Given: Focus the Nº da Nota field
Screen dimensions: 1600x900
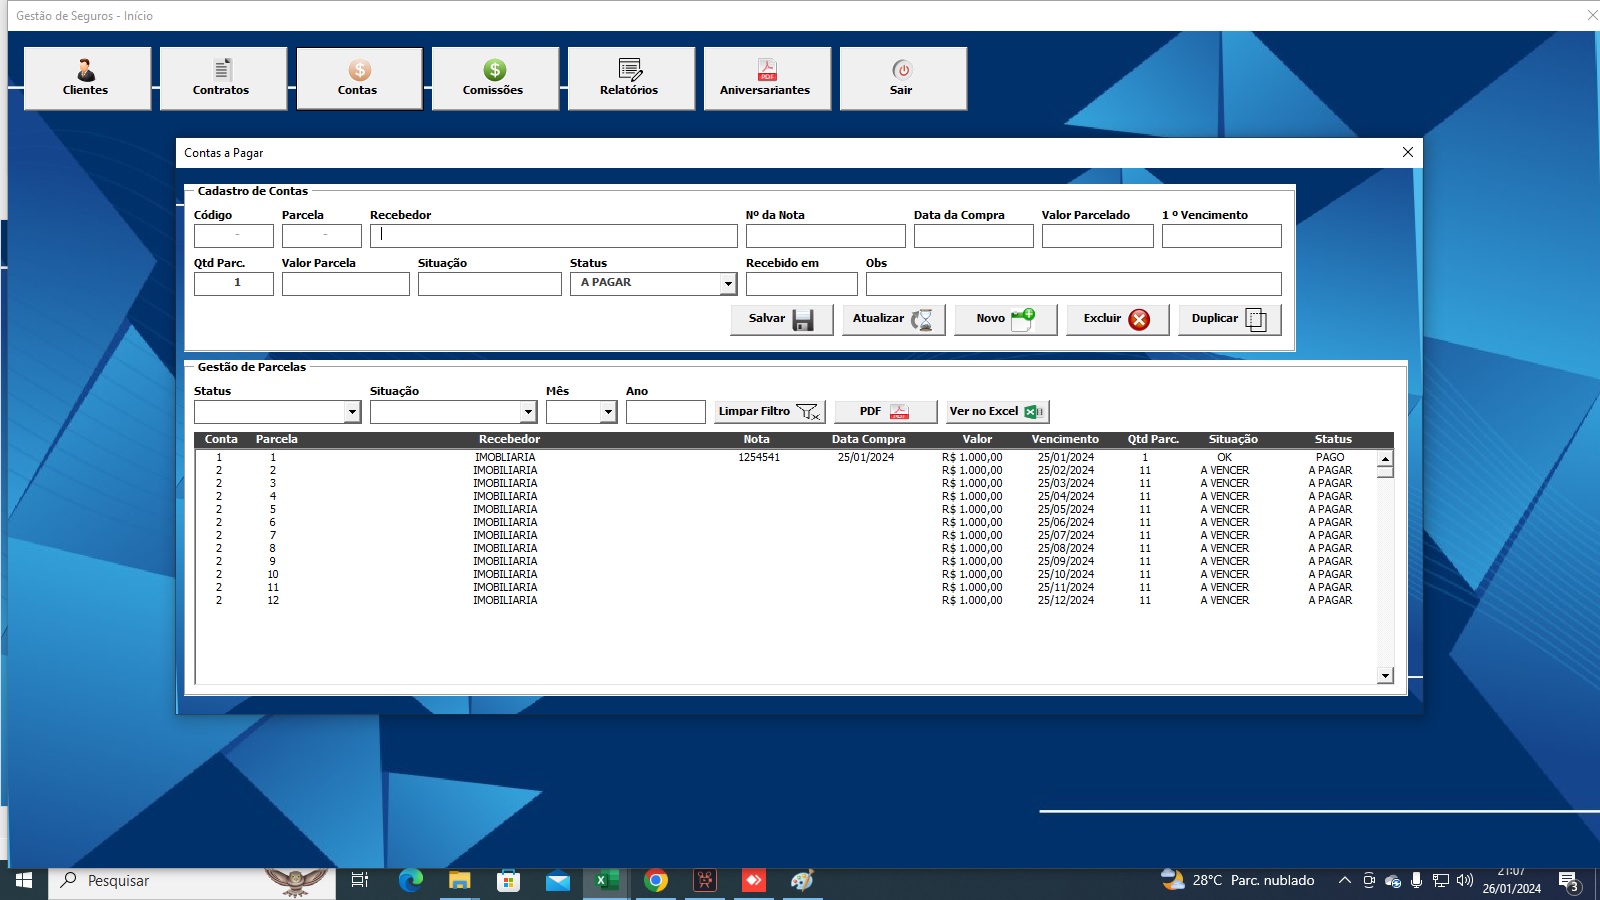Looking at the screenshot, I should click(826, 236).
